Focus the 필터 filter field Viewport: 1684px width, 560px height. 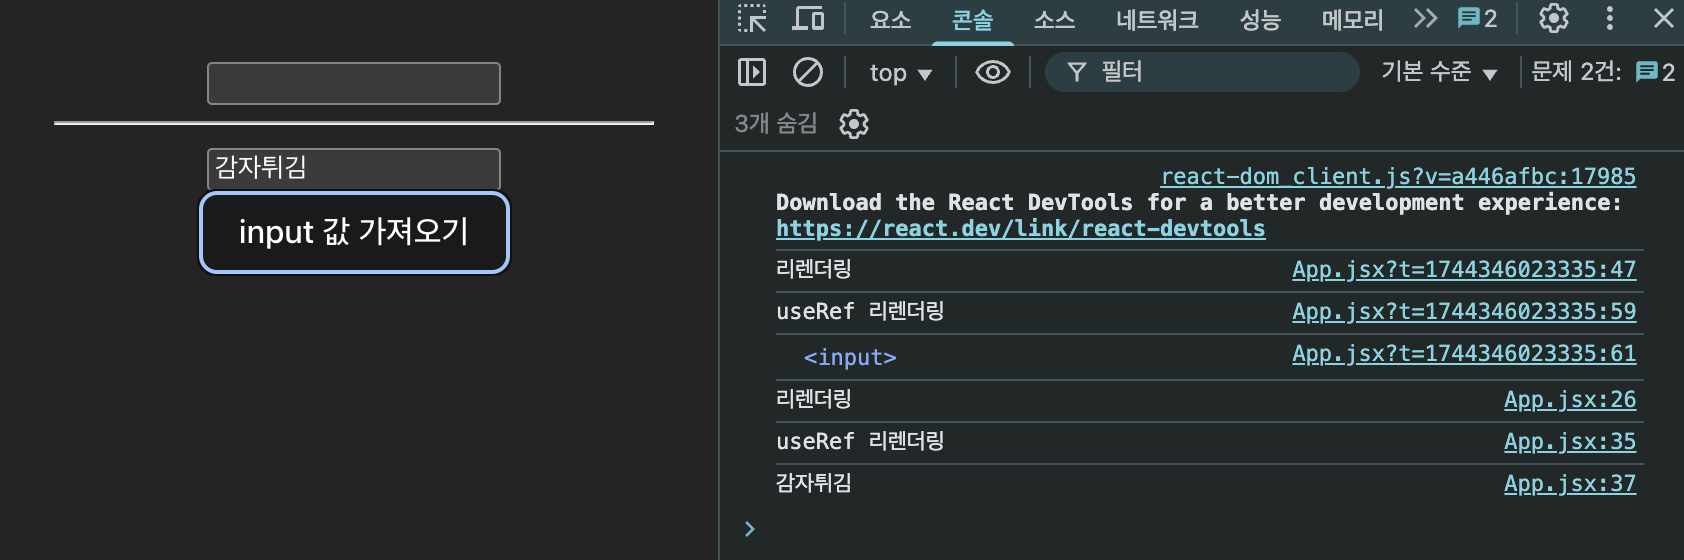[x=1202, y=72]
